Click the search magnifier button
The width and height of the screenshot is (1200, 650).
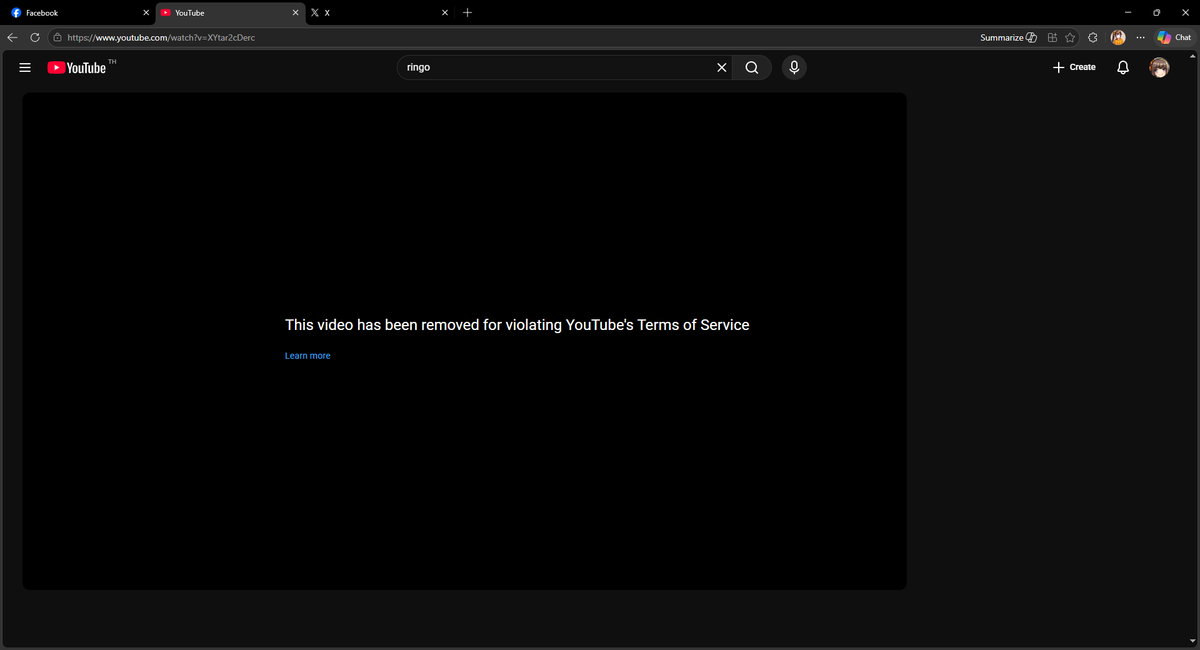tap(752, 67)
